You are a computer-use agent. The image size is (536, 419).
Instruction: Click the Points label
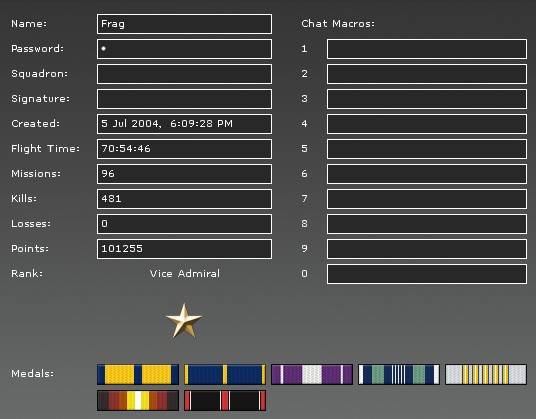30,249
